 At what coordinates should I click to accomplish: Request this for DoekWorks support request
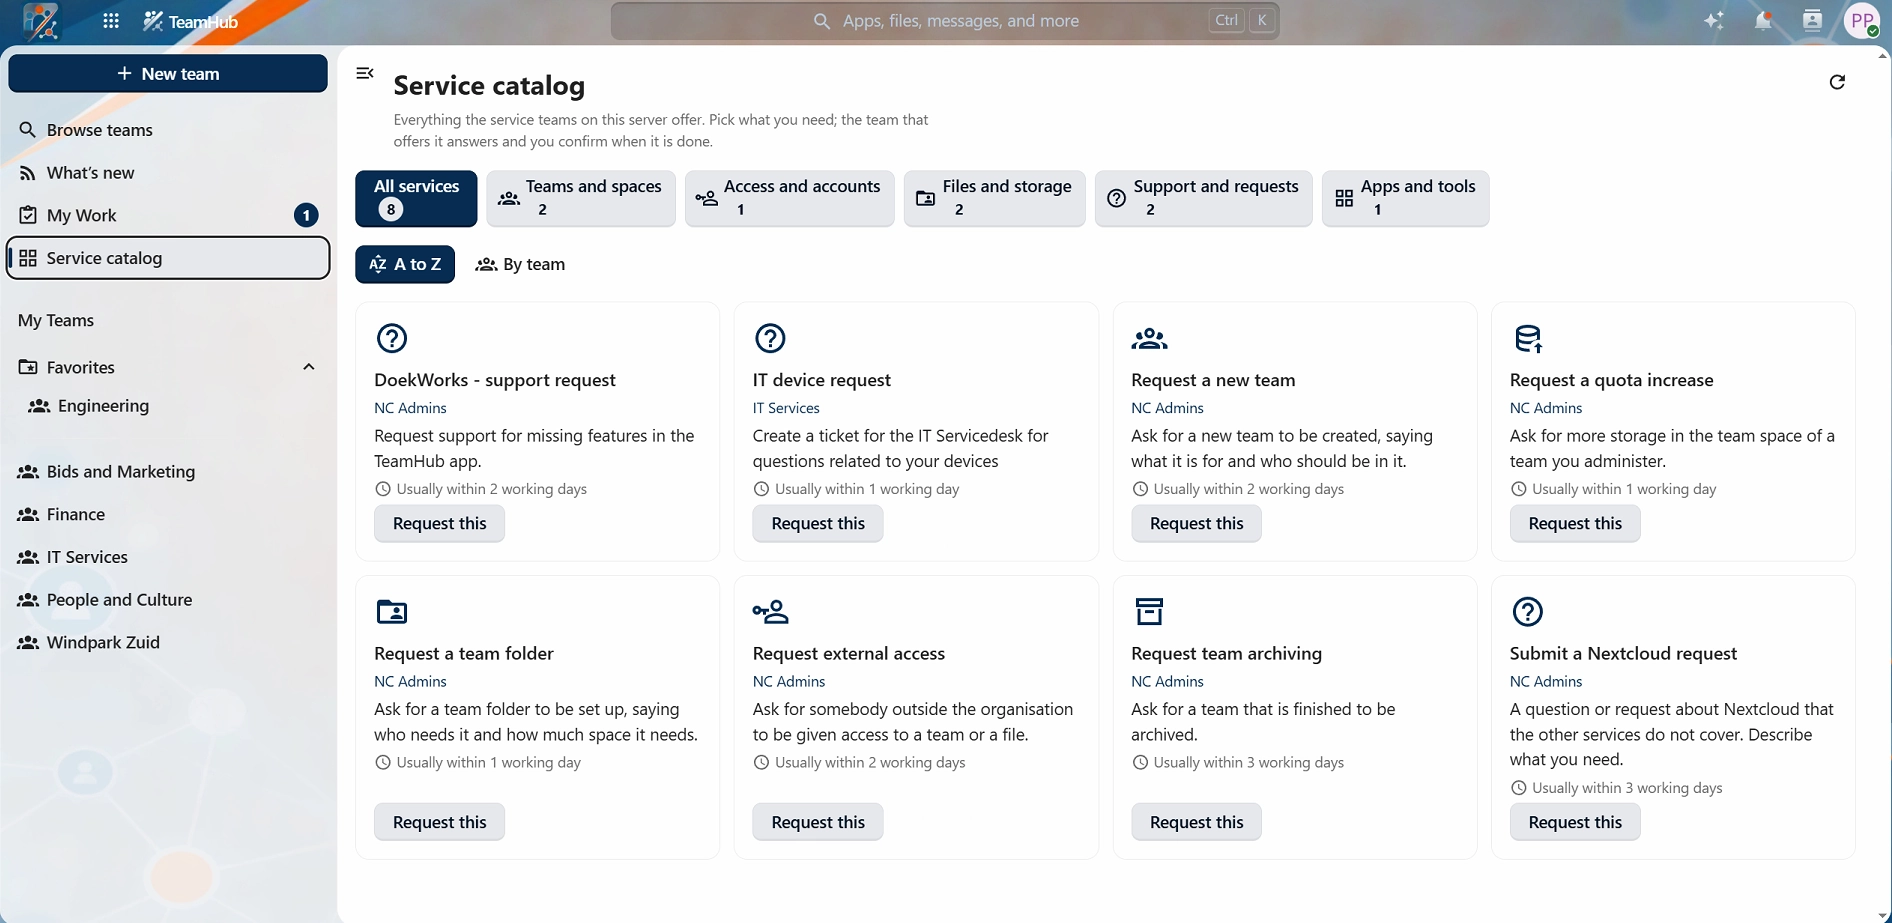tap(440, 523)
